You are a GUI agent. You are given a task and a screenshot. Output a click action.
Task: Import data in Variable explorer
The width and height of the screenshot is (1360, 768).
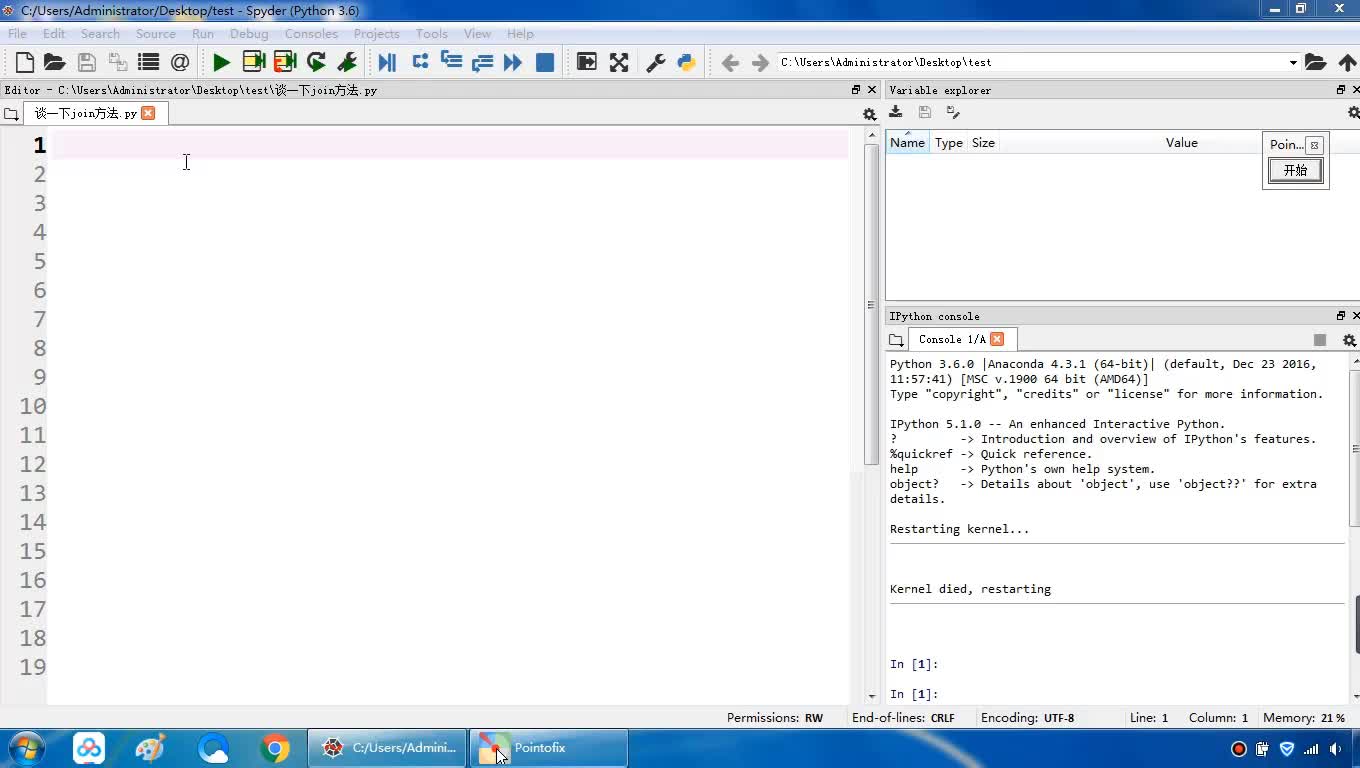(x=896, y=112)
